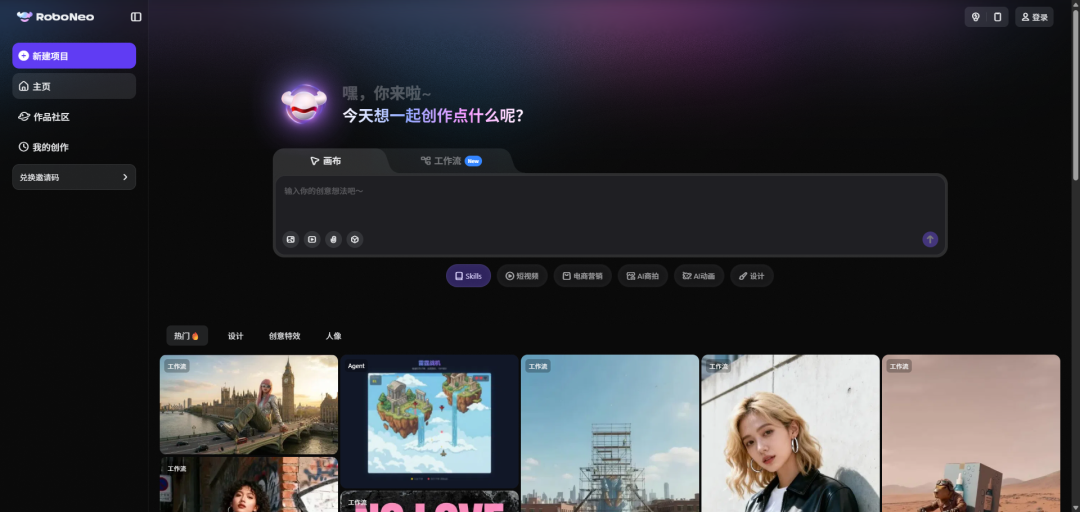
Task: Click the lightbulb icon in top bar
Action: pyautogui.click(x=976, y=17)
